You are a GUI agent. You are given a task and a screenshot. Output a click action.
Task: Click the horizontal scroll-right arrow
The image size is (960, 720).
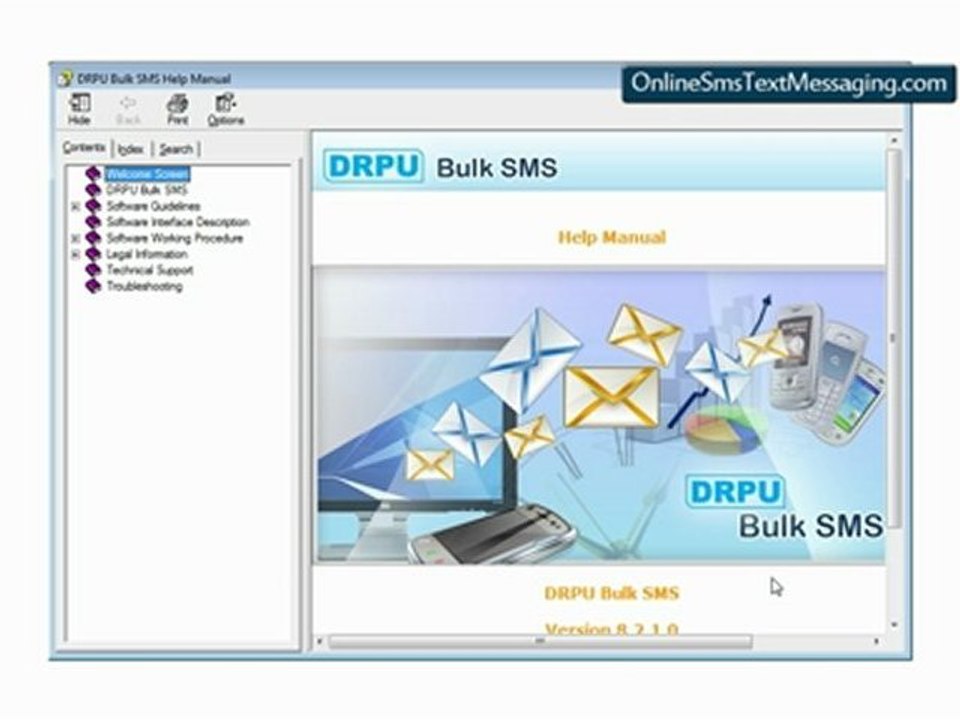point(877,641)
